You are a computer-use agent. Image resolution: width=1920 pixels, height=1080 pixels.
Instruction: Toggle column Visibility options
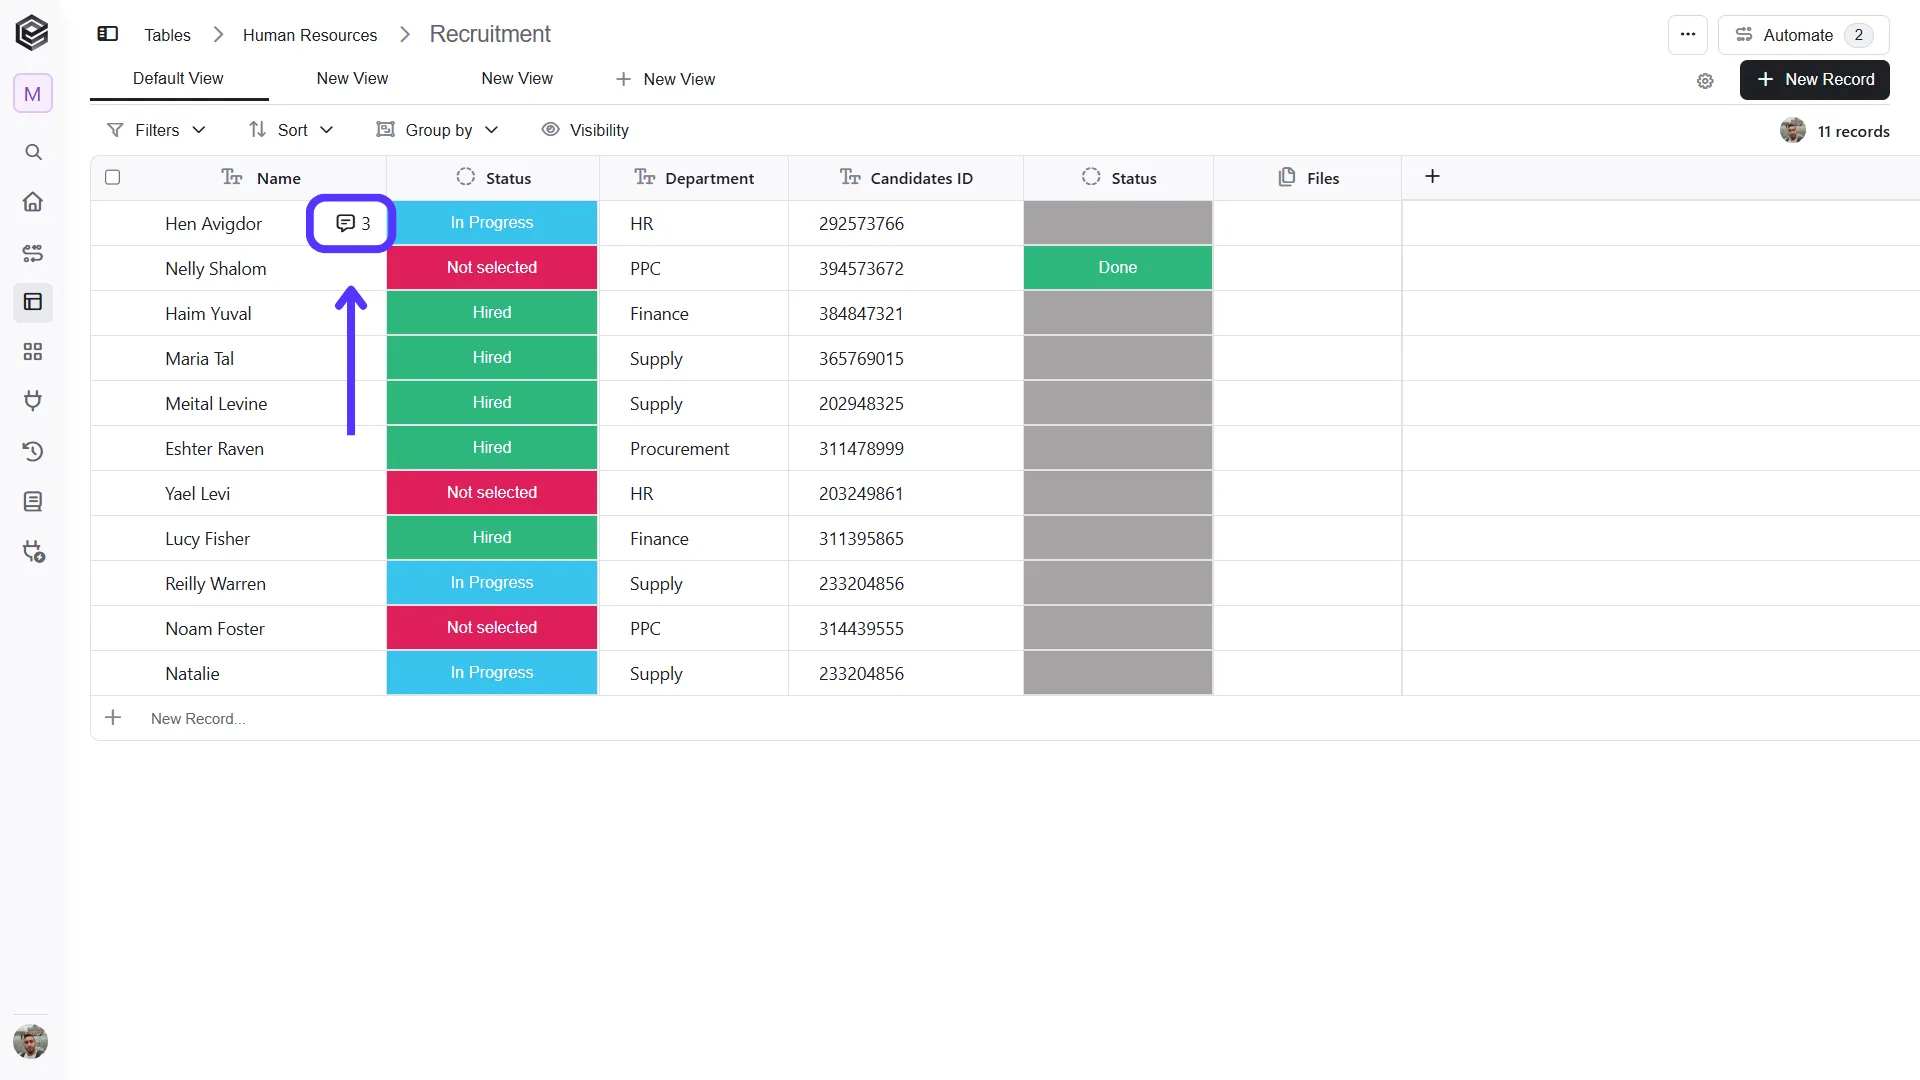click(585, 130)
